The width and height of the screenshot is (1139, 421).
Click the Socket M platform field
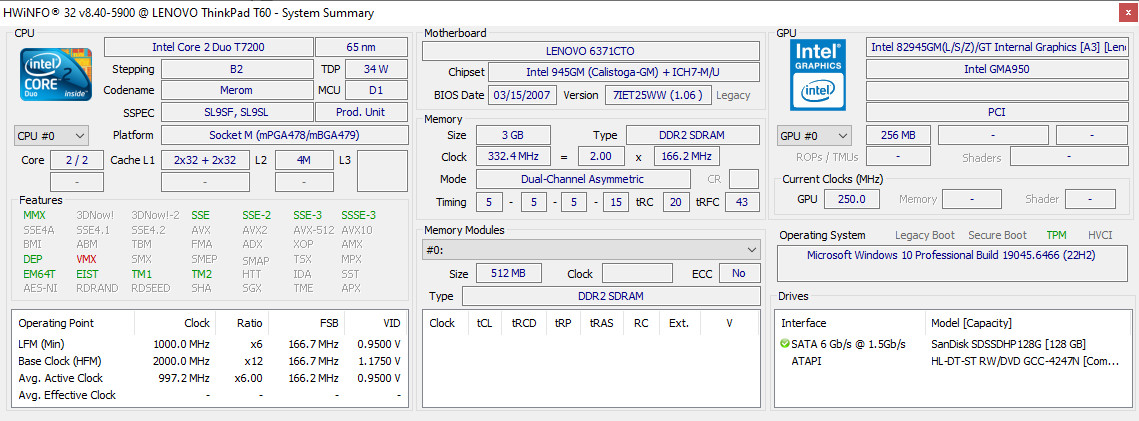[284, 135]
